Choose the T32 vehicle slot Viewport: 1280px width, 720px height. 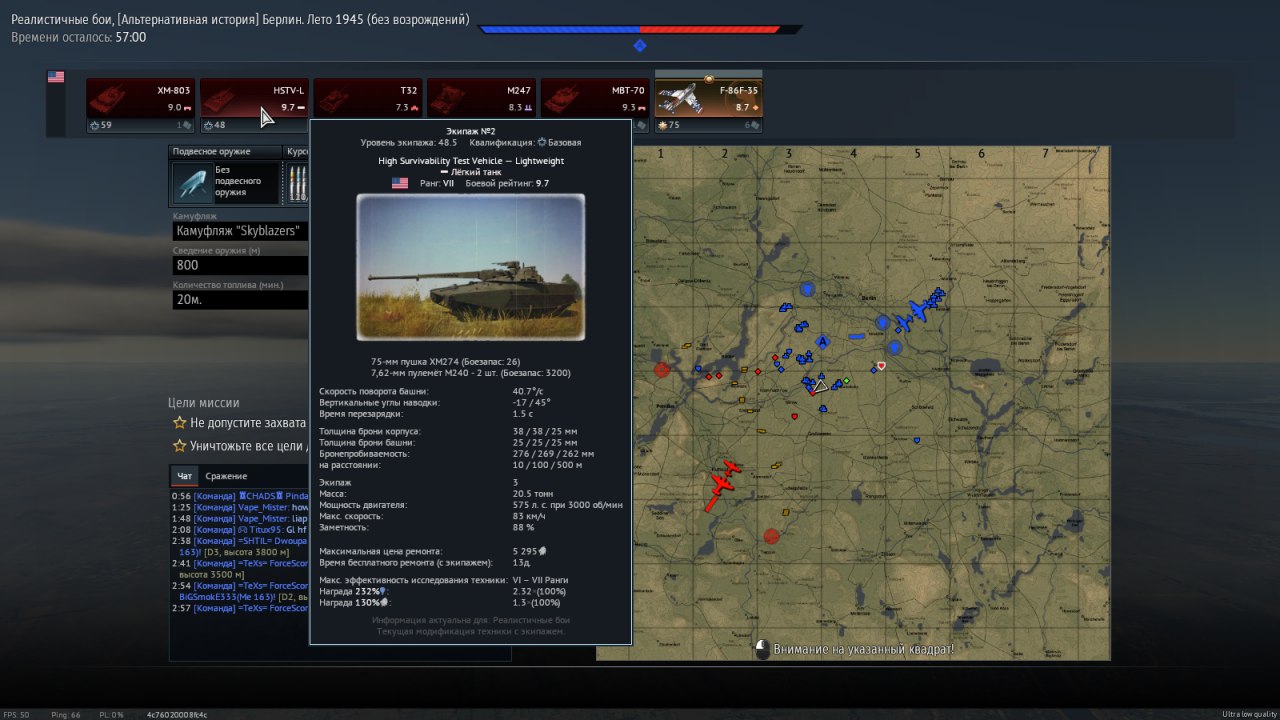tap(368, 98)
